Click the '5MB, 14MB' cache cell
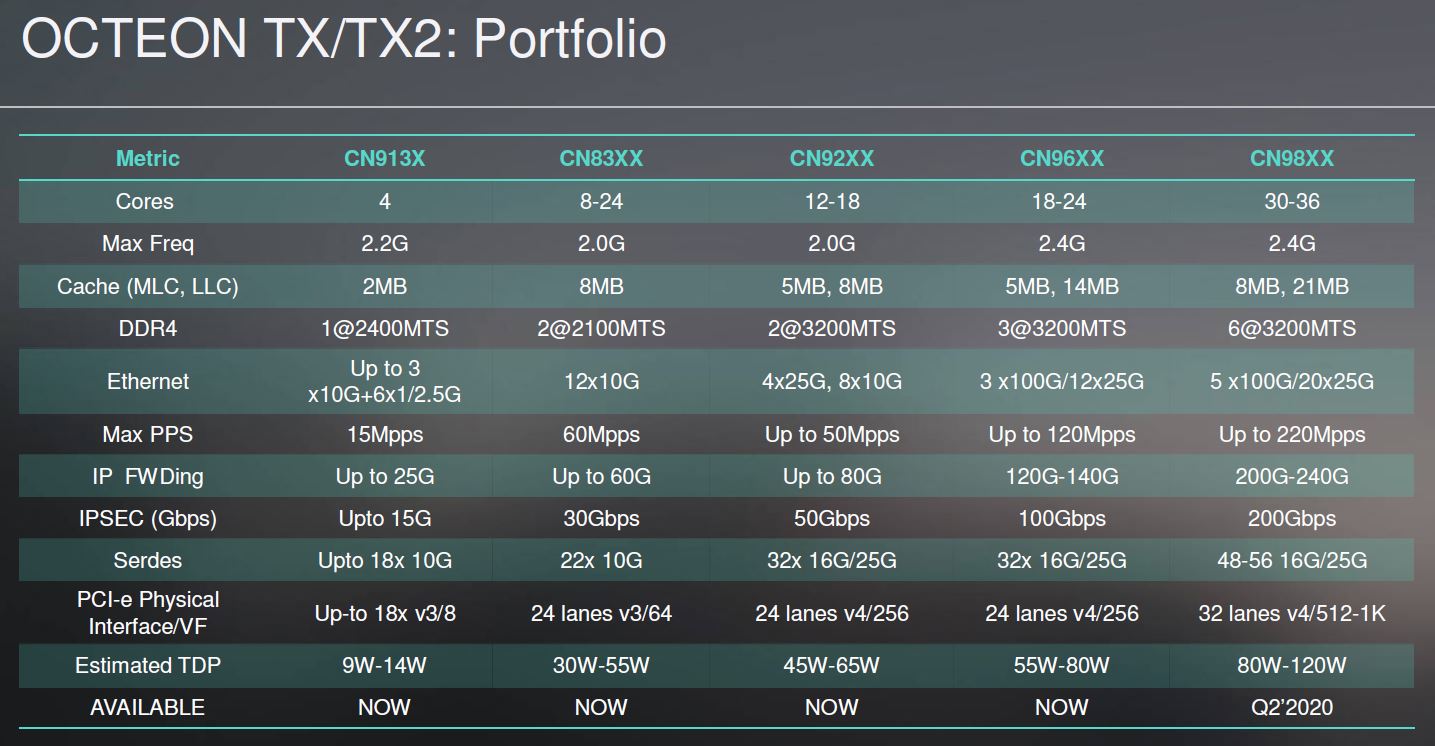The height and width of the screenshot is (746, 1435). point(1062,286)
